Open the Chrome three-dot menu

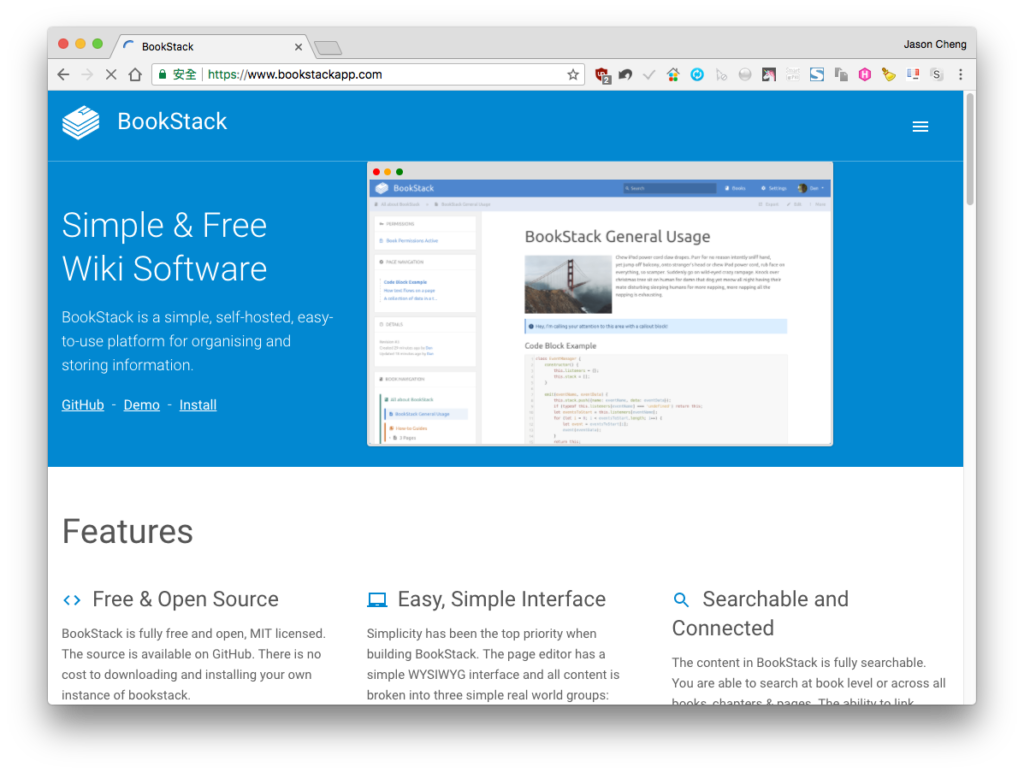pos(960,74)
